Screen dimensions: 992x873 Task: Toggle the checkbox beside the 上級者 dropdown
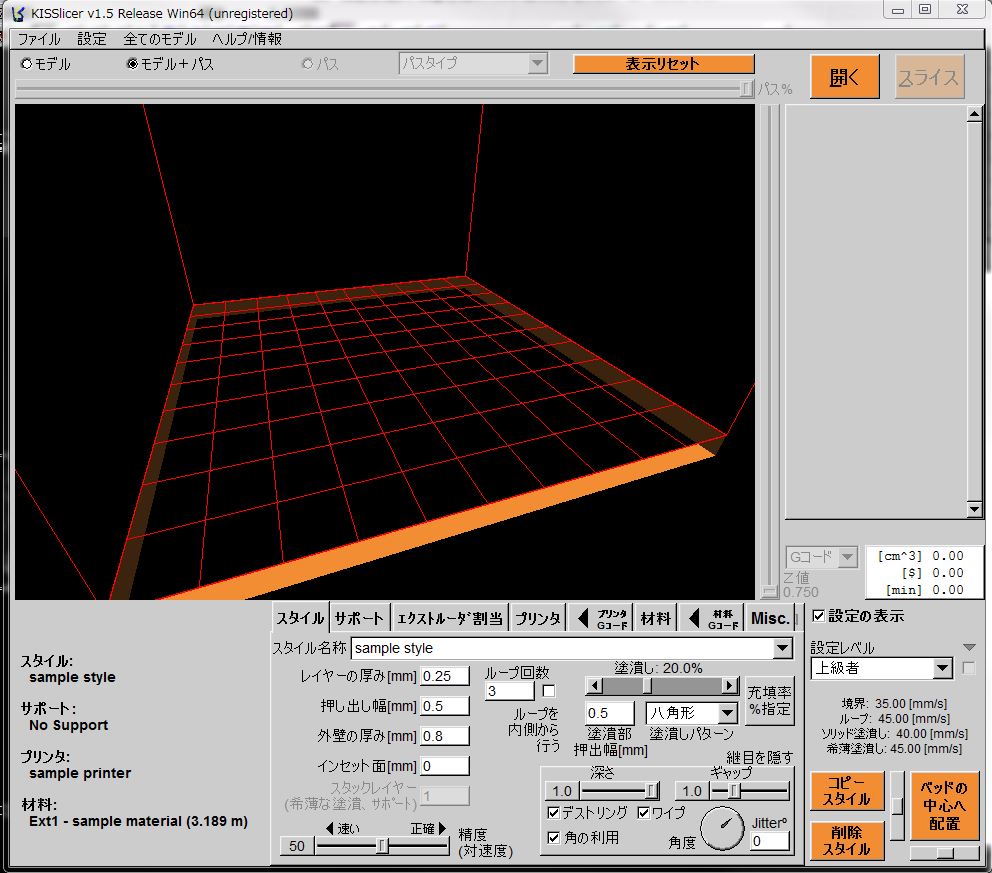tap(969, 668)
